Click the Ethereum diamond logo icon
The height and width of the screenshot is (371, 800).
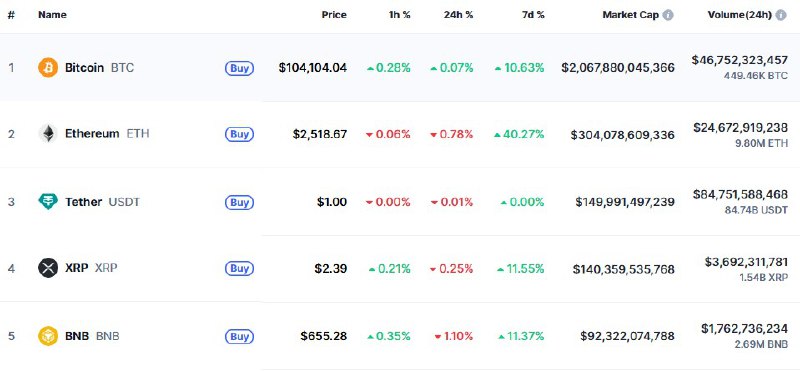[x=48, y=134]
